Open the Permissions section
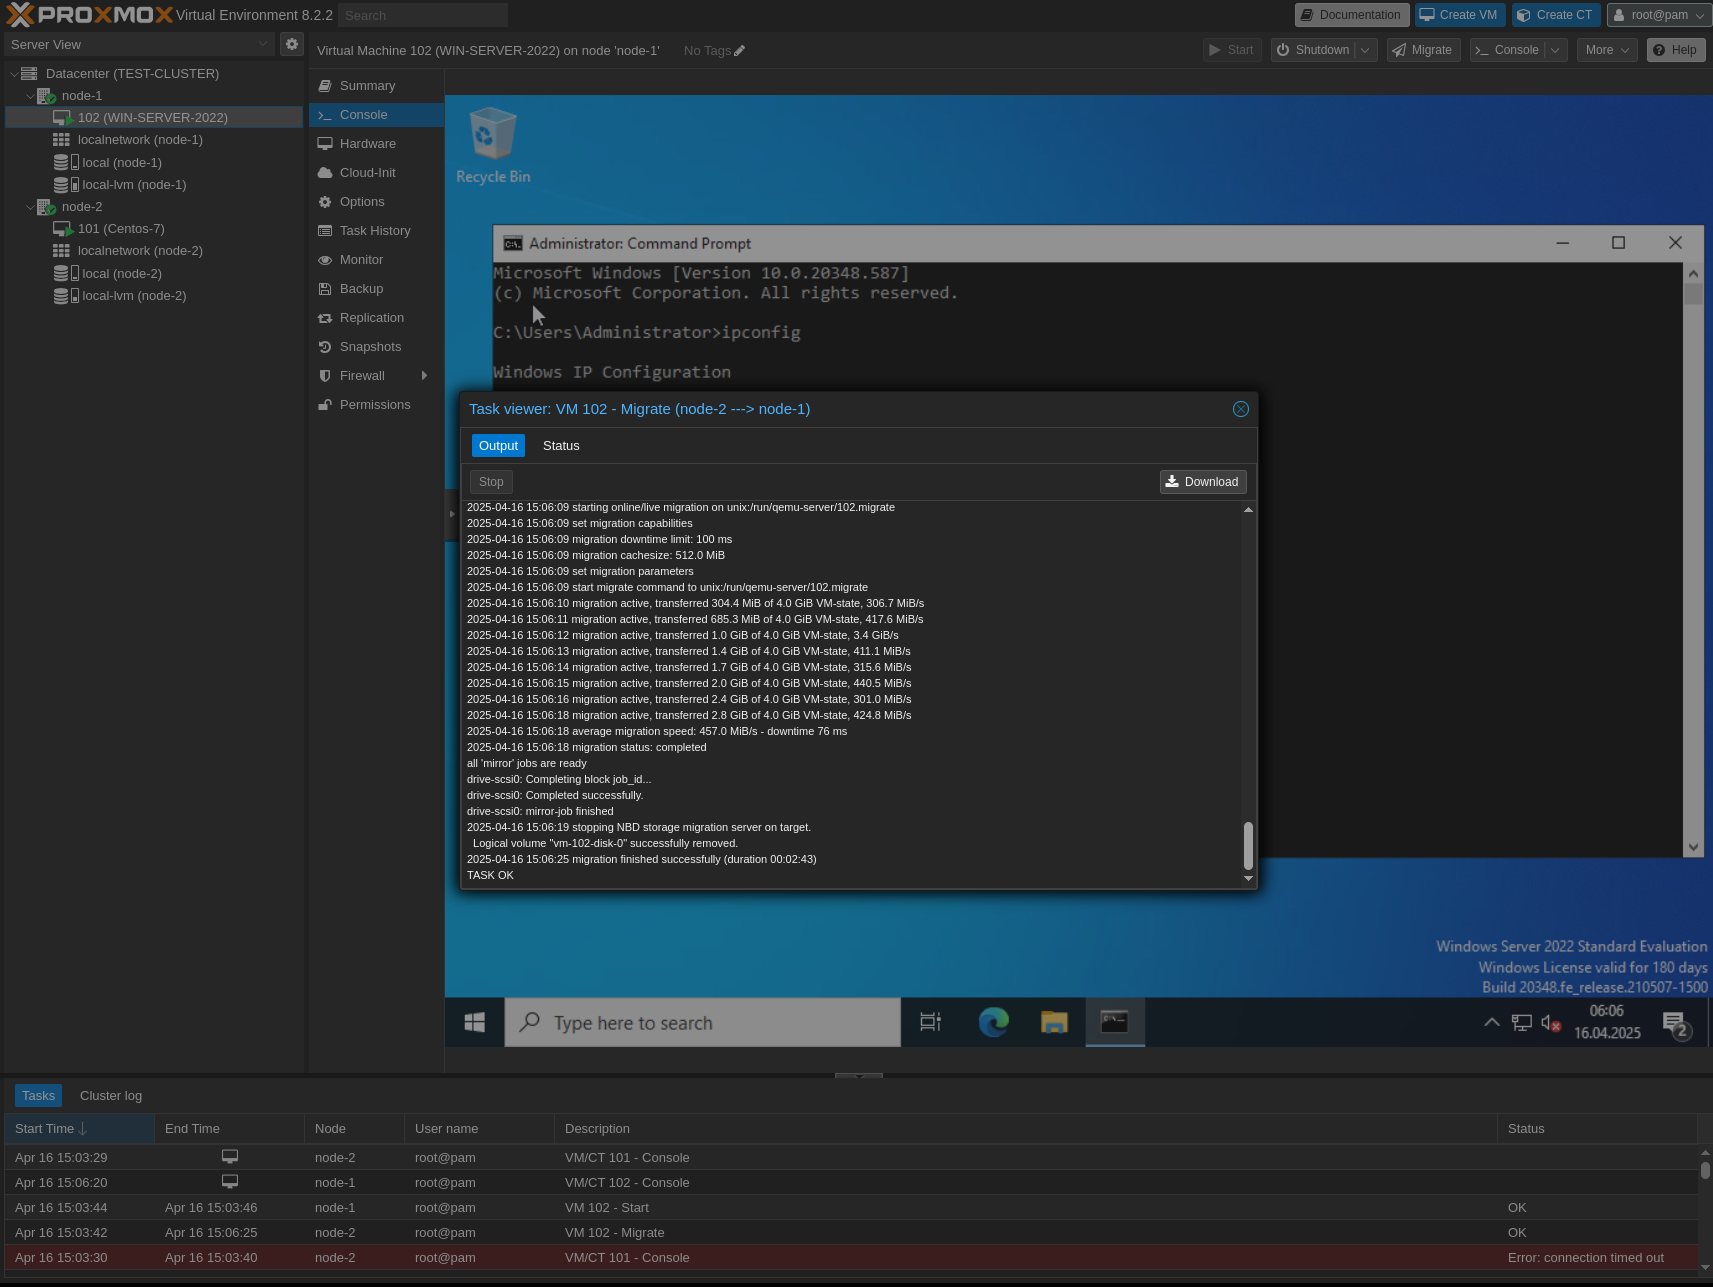Screen dimensions: 1713x1287 click(x=375, y=404)
